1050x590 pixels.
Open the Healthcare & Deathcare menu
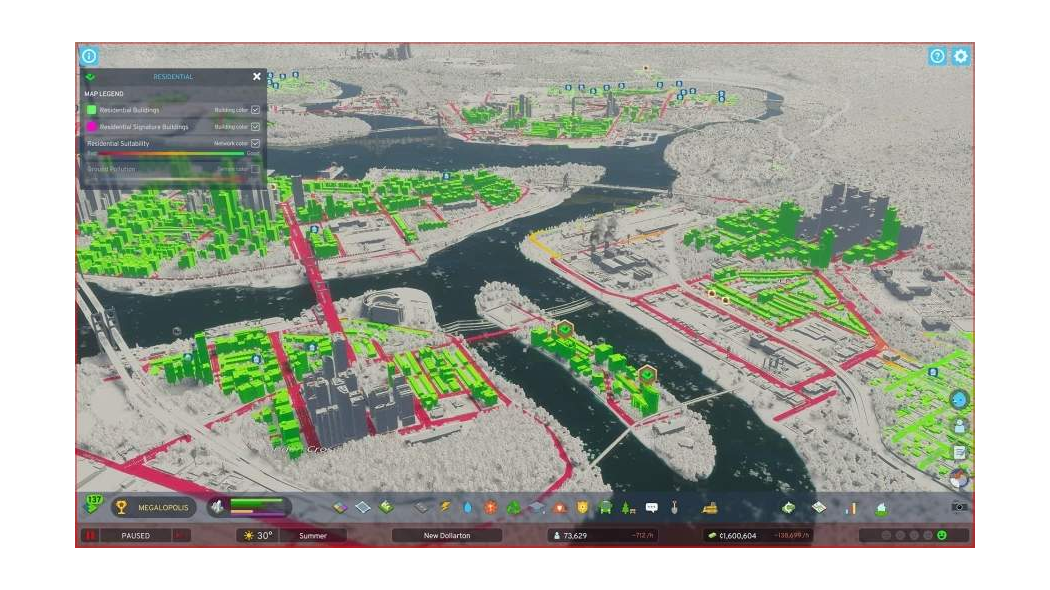click(x=490, y=508)
